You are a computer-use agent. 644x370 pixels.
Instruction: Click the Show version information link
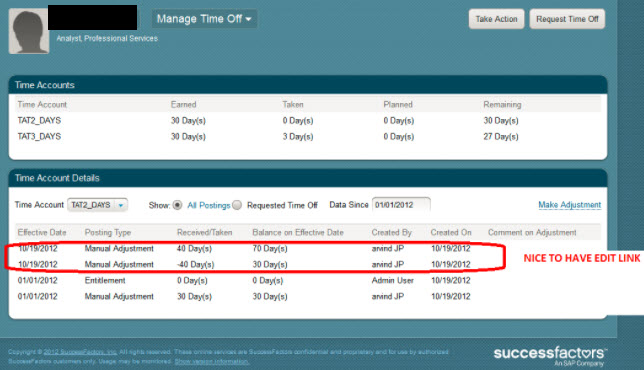(x=212, y=361)
